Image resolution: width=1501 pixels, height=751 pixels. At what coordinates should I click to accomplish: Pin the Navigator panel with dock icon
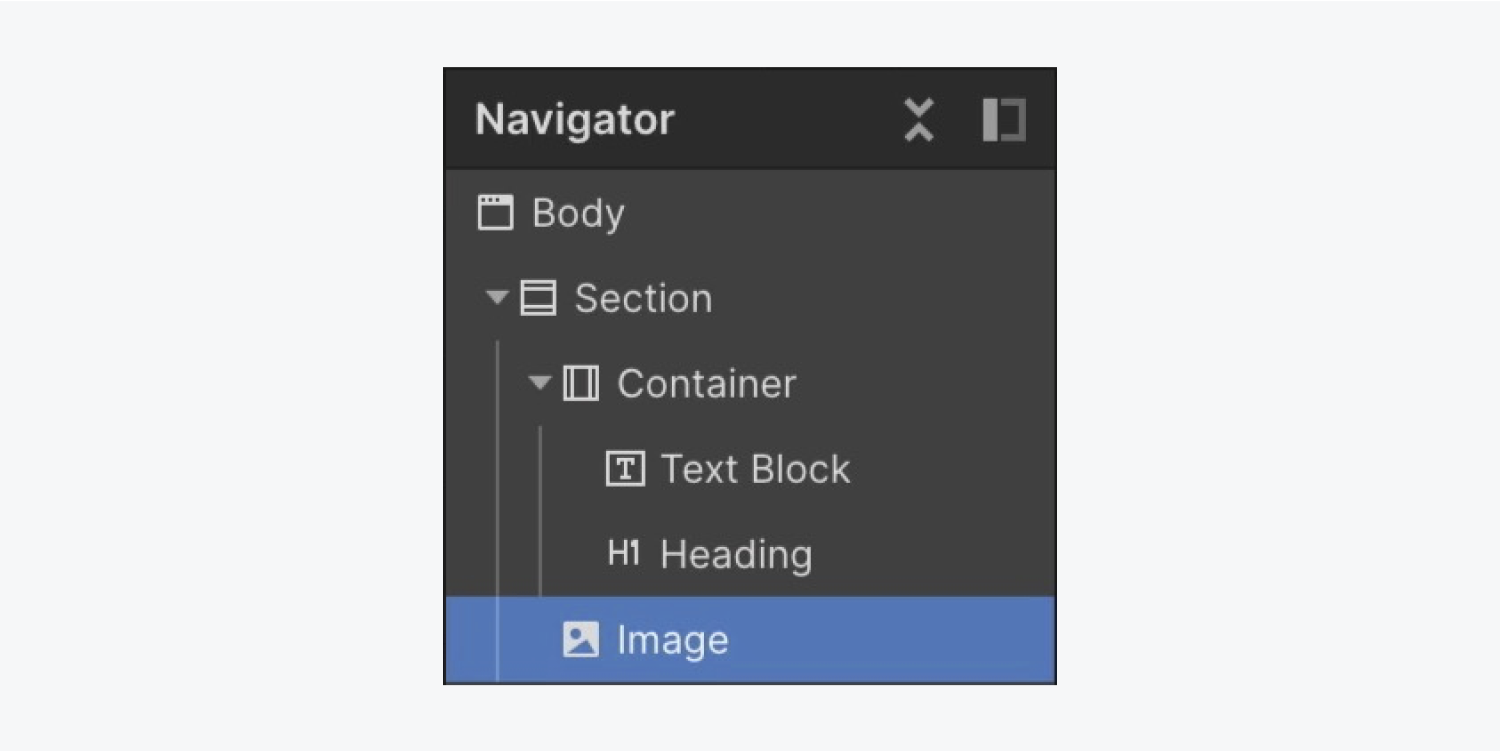1004,120
